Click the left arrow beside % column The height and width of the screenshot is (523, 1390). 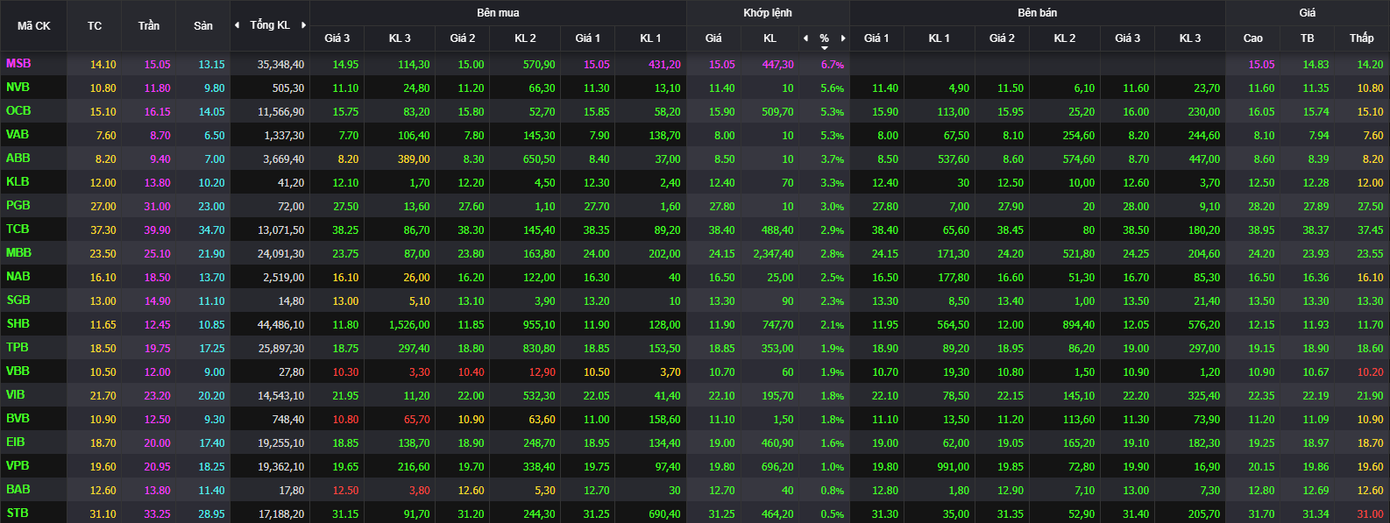(x=806, y=38)
